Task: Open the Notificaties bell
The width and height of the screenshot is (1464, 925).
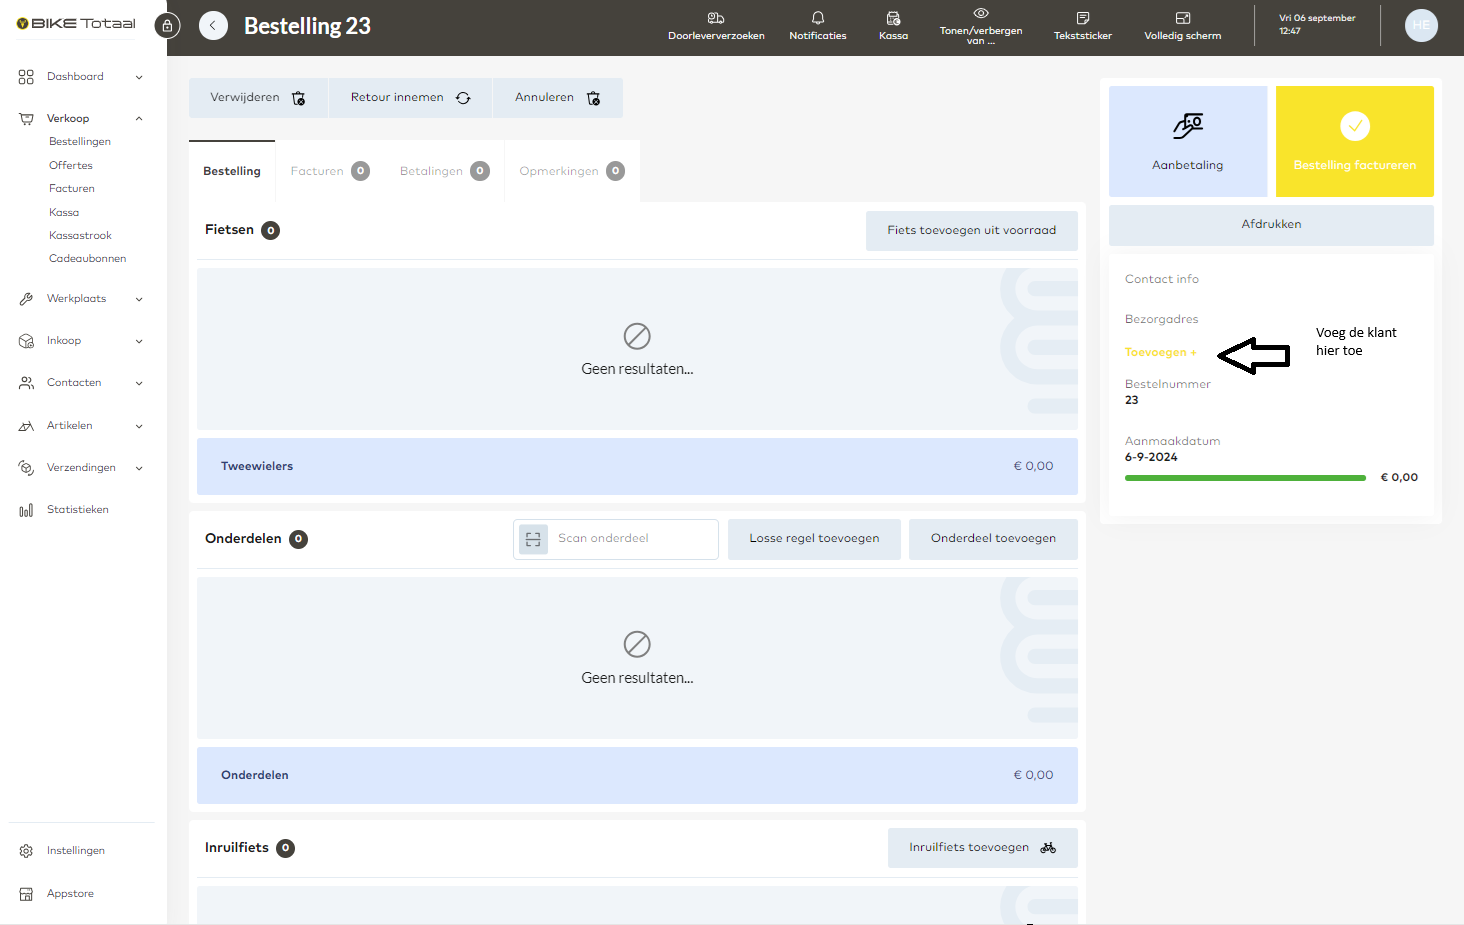Action: (817, 26)
